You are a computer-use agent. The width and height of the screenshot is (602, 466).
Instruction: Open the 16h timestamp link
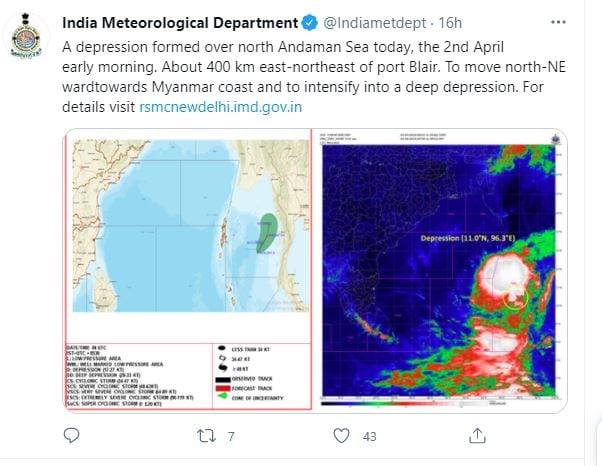[450, 23]
